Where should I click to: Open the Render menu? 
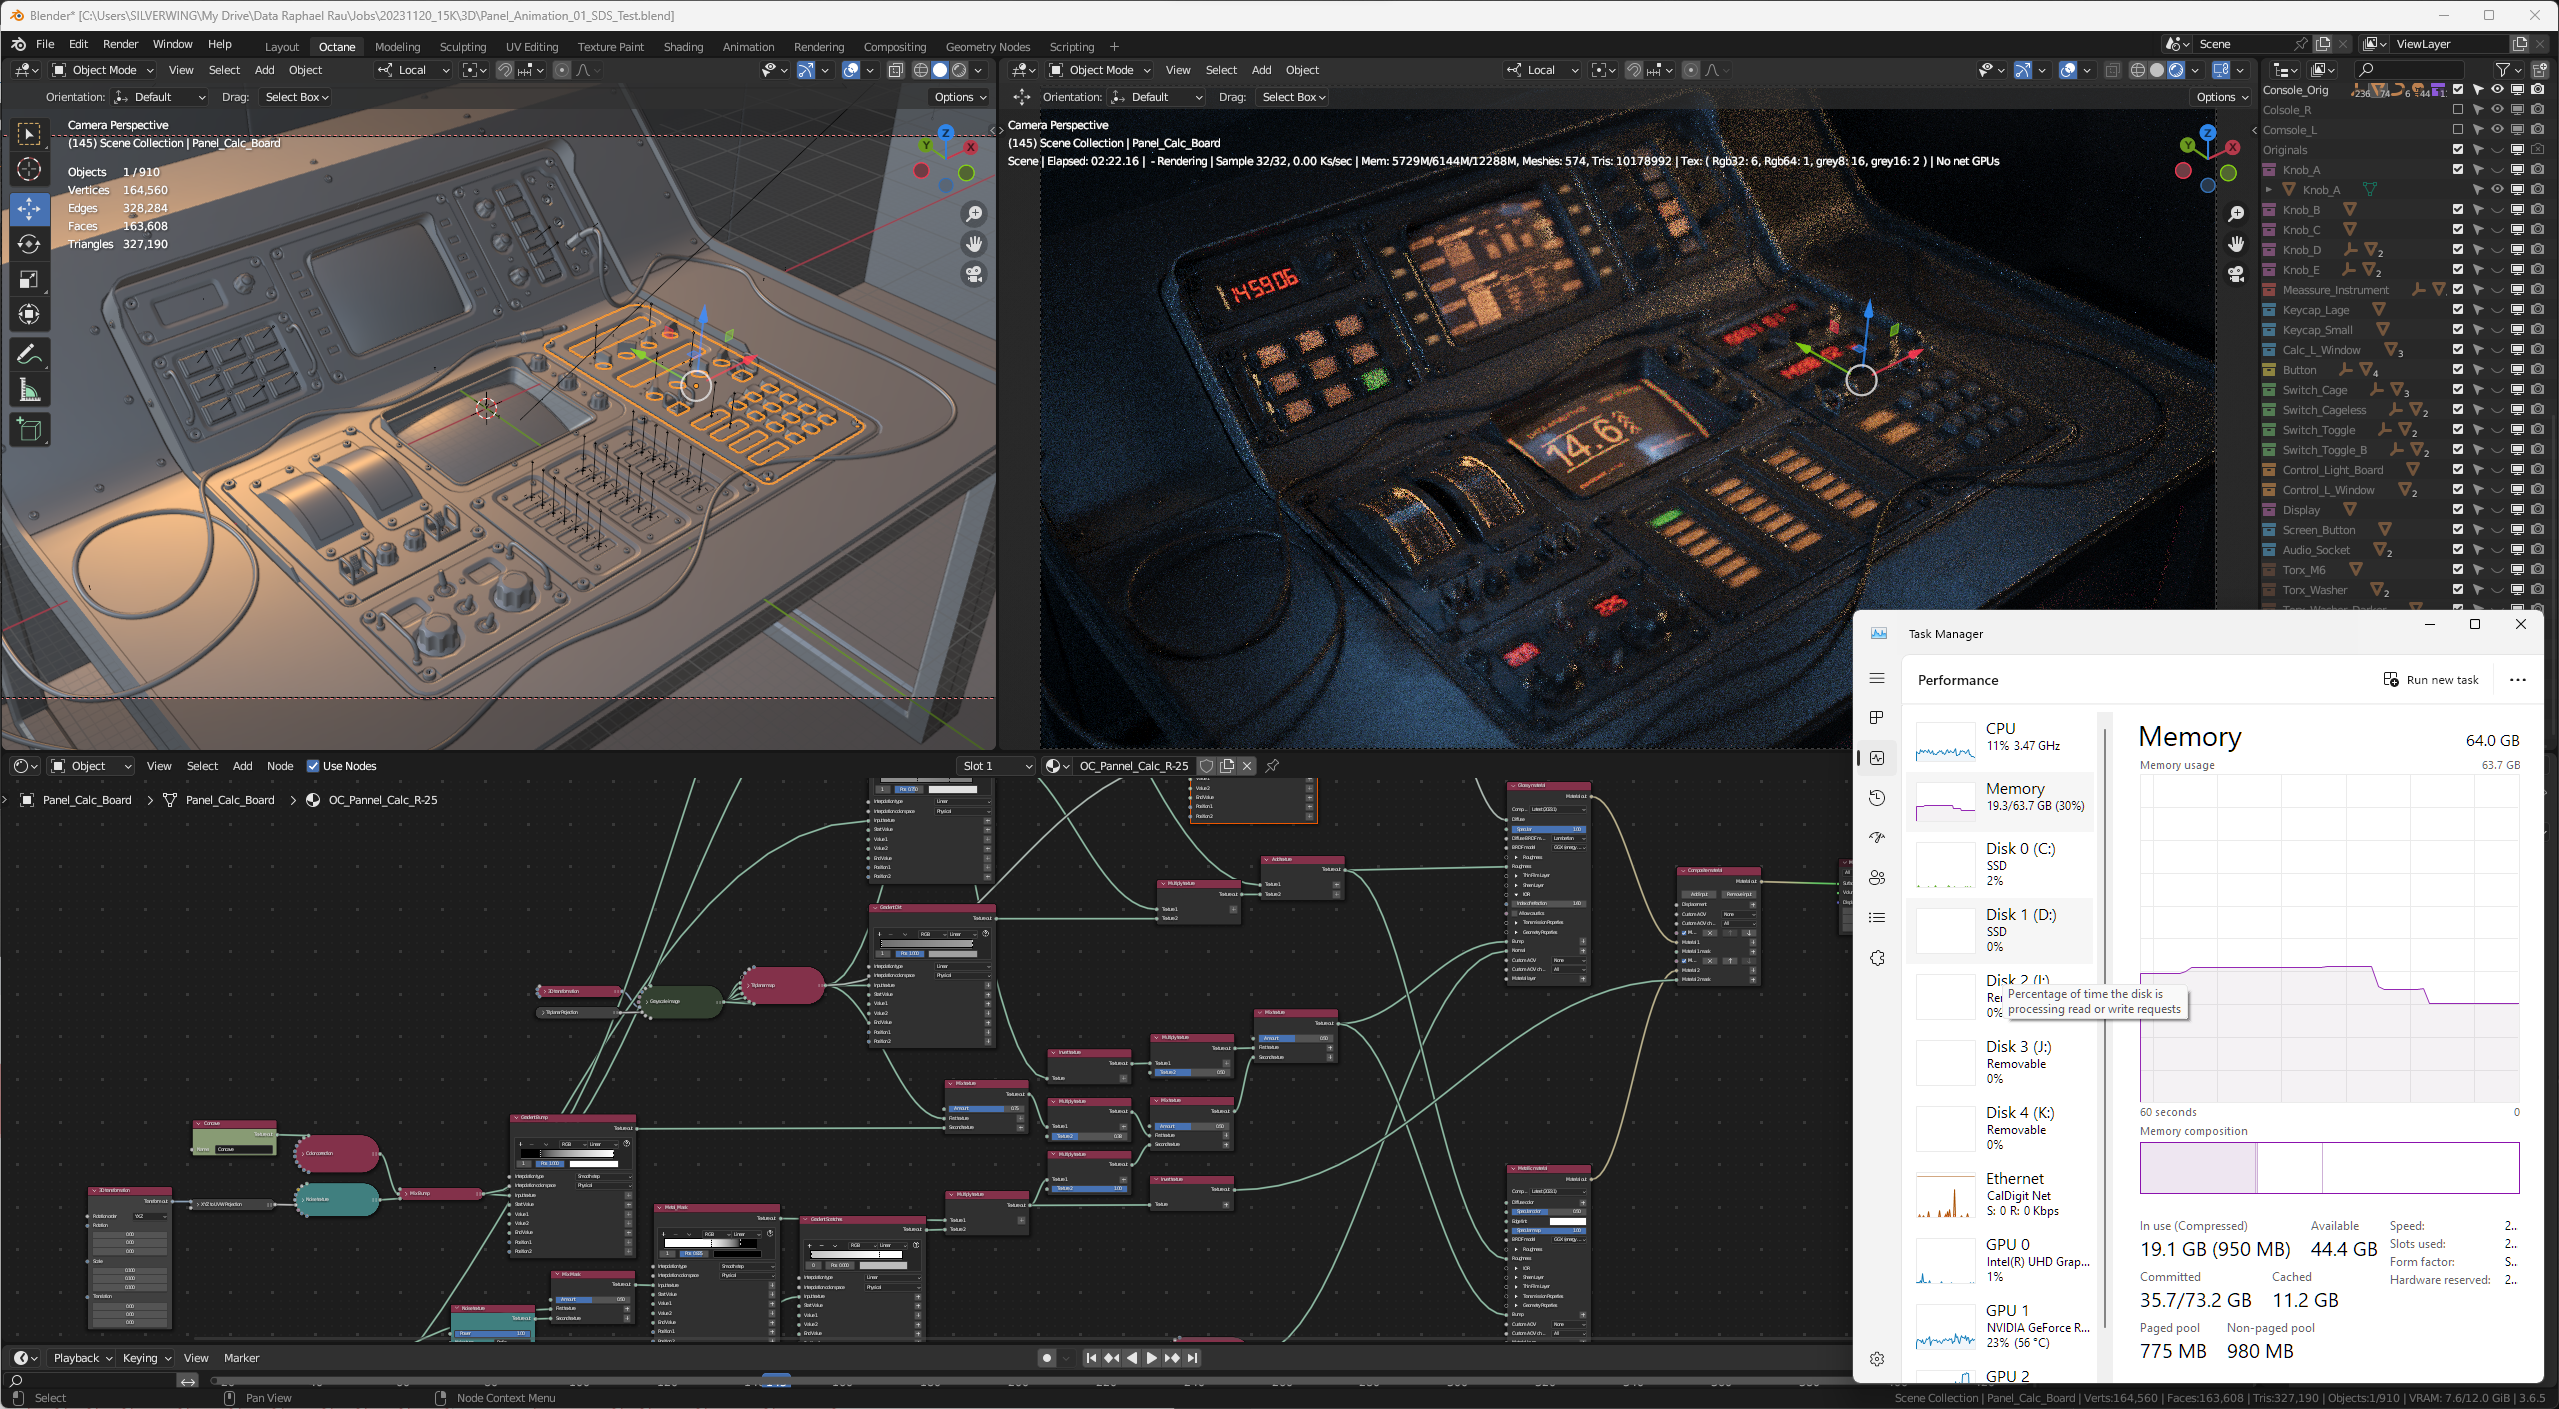pos(120,44)
